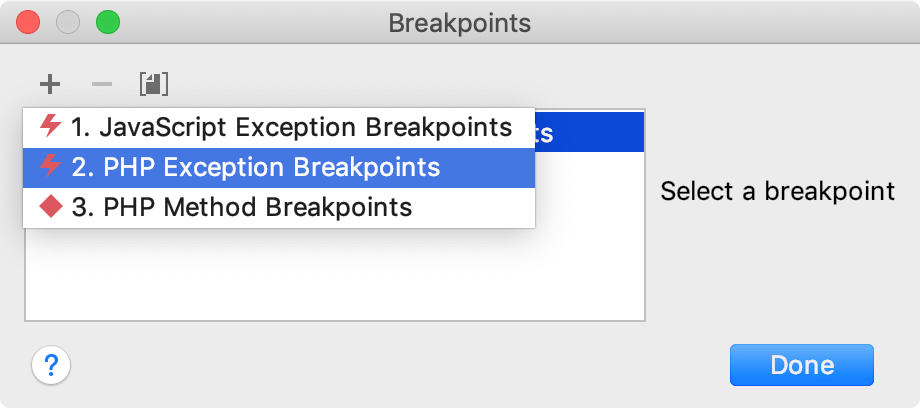The width and height of the screenshot is (920, 408).
Task: Click empty toolbar space right of grouping icon
Action: pyautogui.click(x=400, y=84)
